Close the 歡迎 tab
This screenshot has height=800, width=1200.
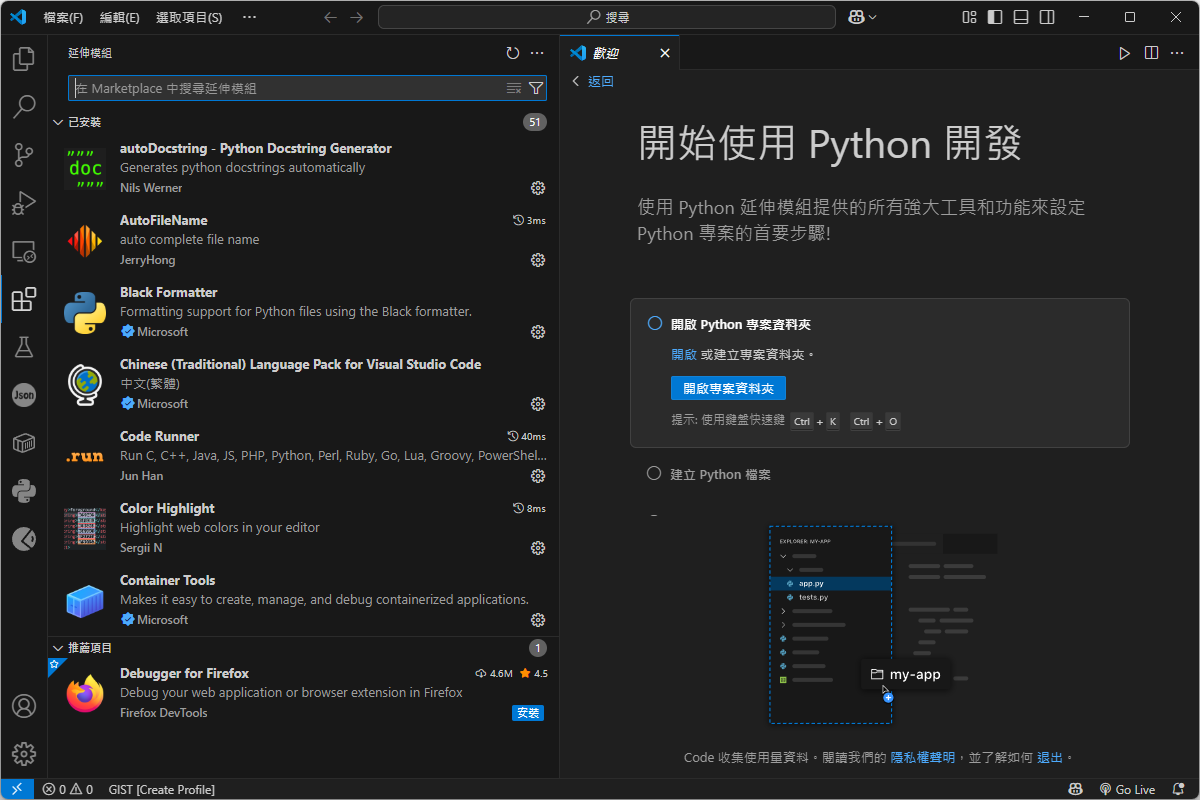click(665, 53)
